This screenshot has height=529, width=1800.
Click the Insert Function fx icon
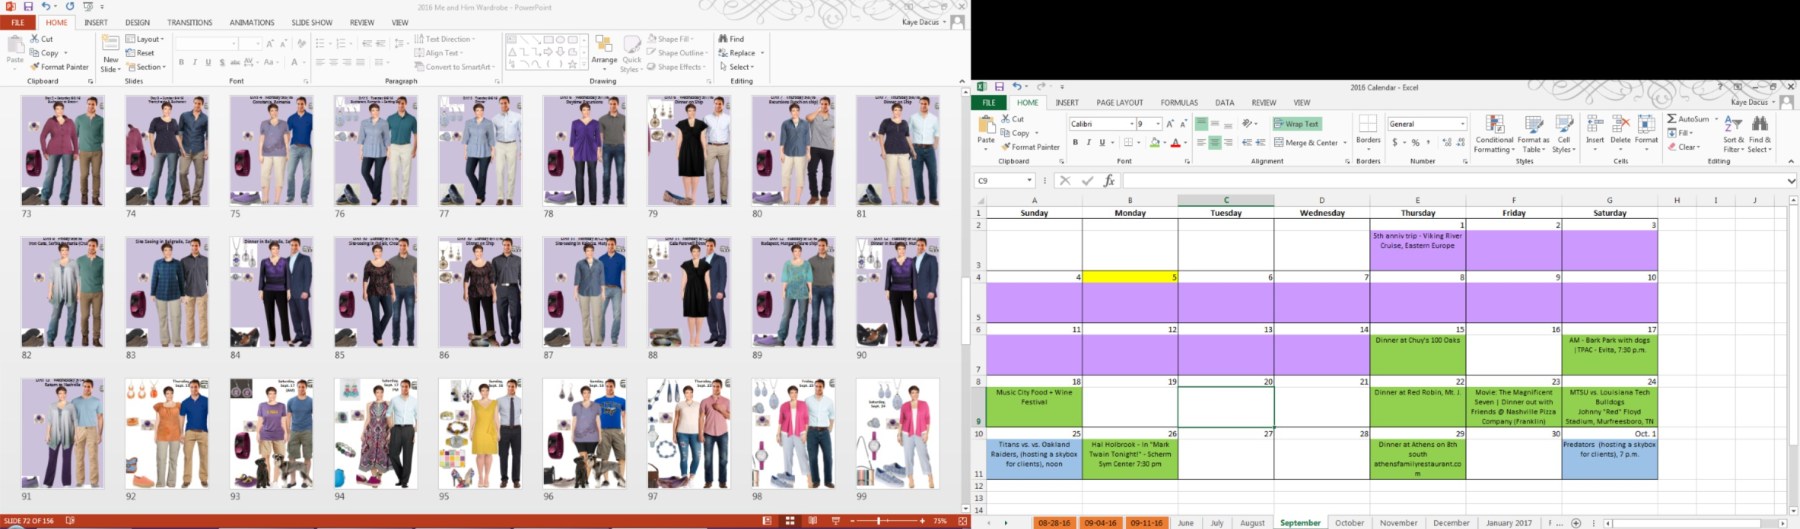(1109, 181)
